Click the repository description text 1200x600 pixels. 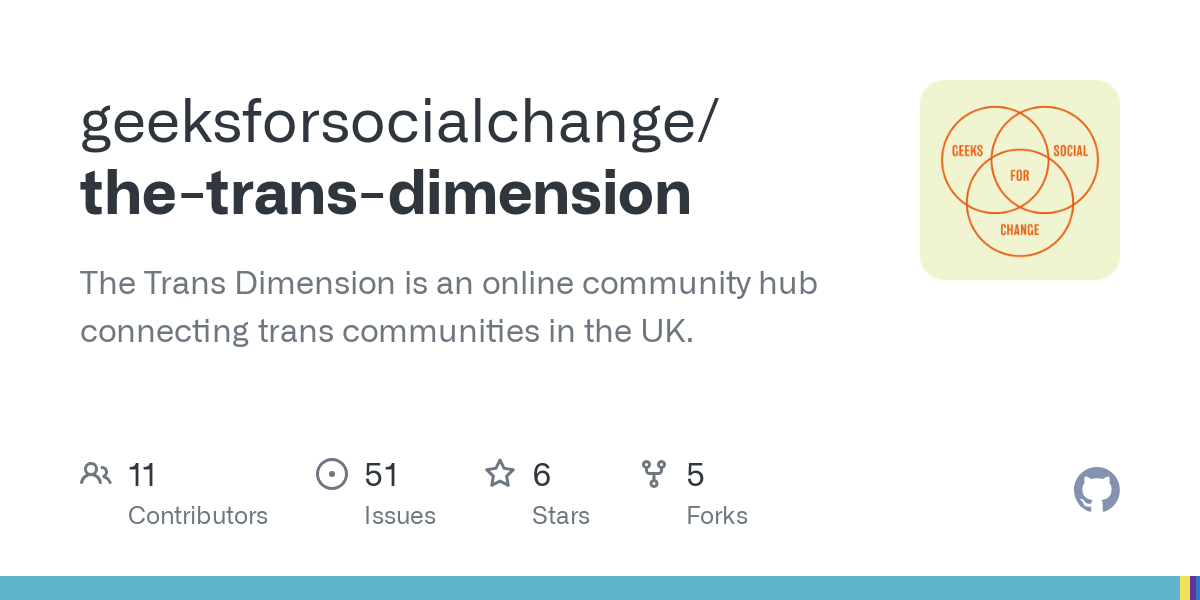tap(448, 307)
